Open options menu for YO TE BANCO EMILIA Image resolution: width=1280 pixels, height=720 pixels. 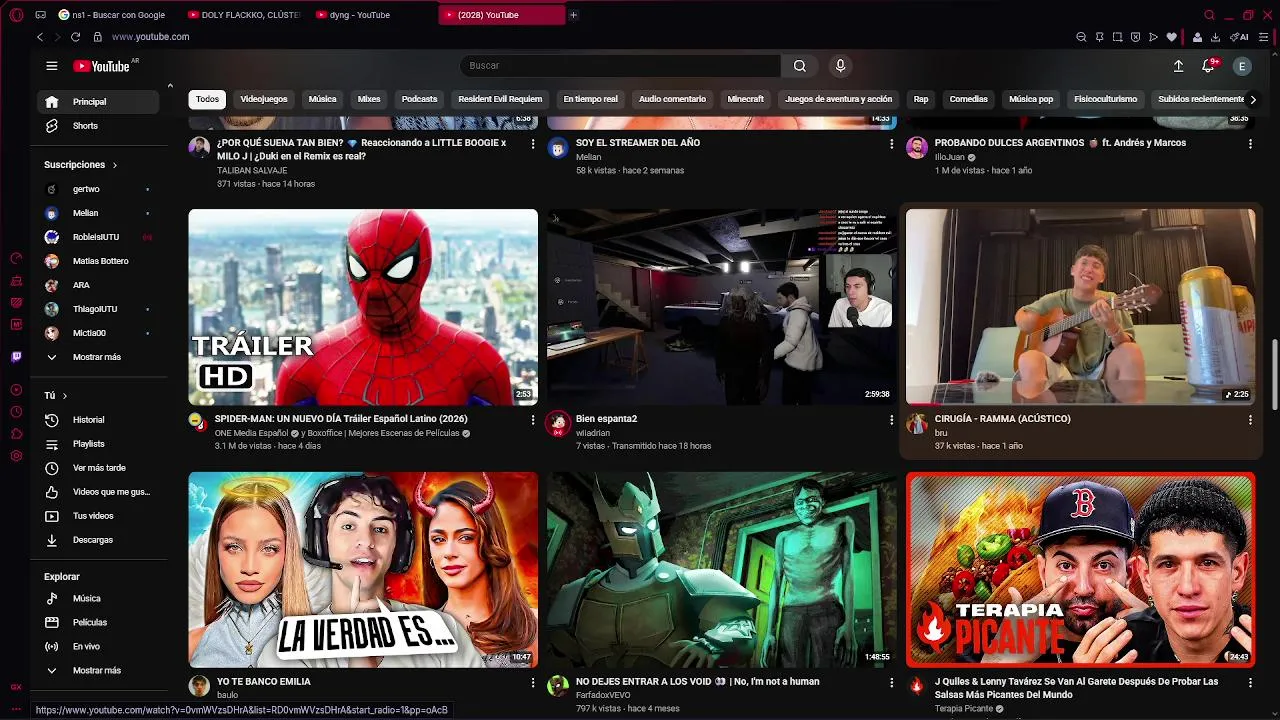click(x=532, y=683)
